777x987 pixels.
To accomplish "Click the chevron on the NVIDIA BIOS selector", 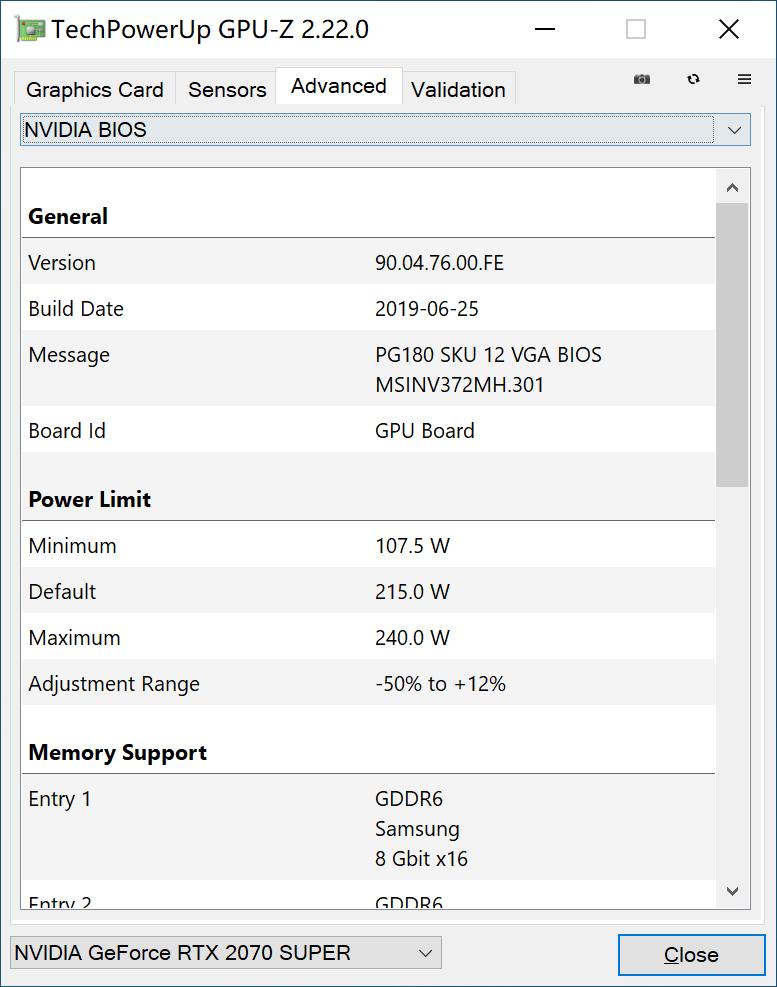I will pos(734,129).
